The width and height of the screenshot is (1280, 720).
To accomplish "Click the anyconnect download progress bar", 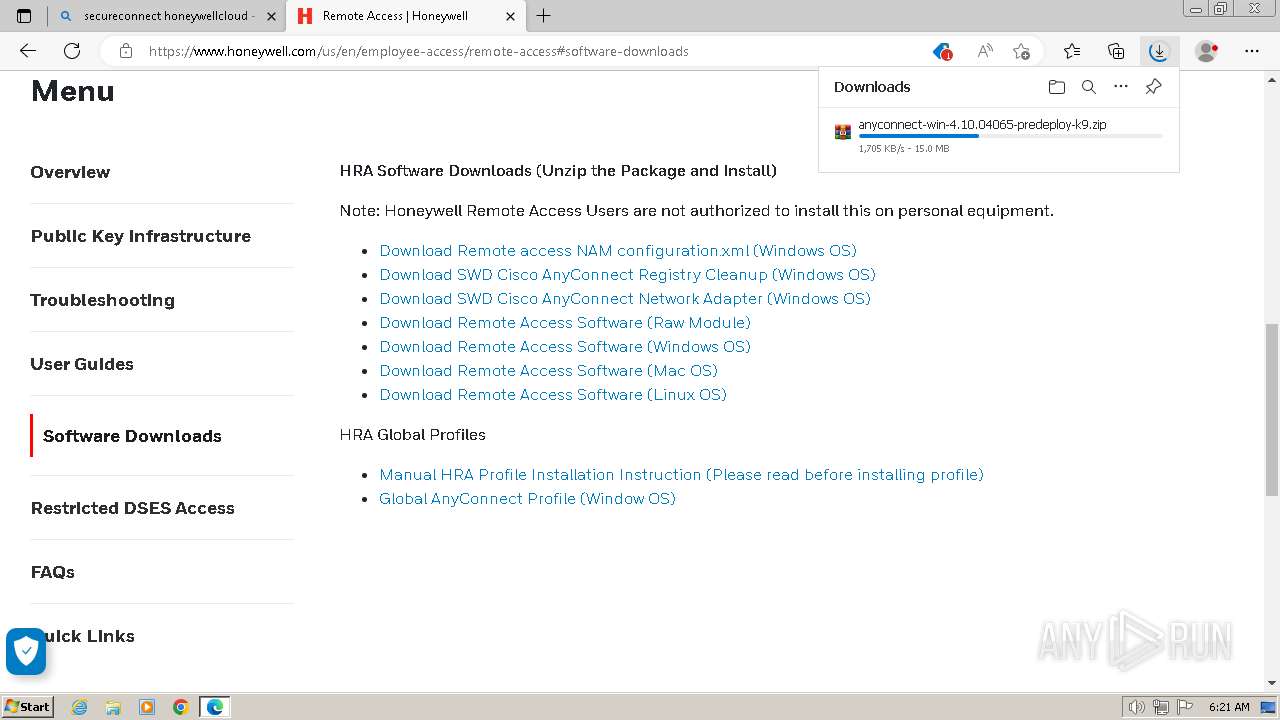I will 1010,136.
